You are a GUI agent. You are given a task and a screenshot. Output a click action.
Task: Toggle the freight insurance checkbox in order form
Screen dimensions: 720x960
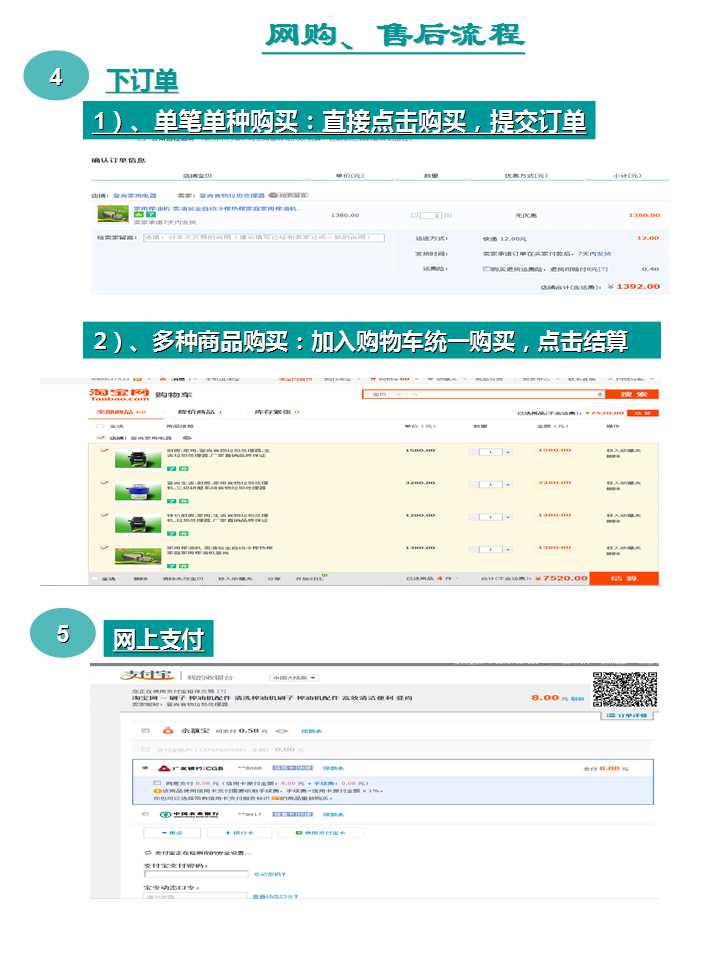[487, 269]
